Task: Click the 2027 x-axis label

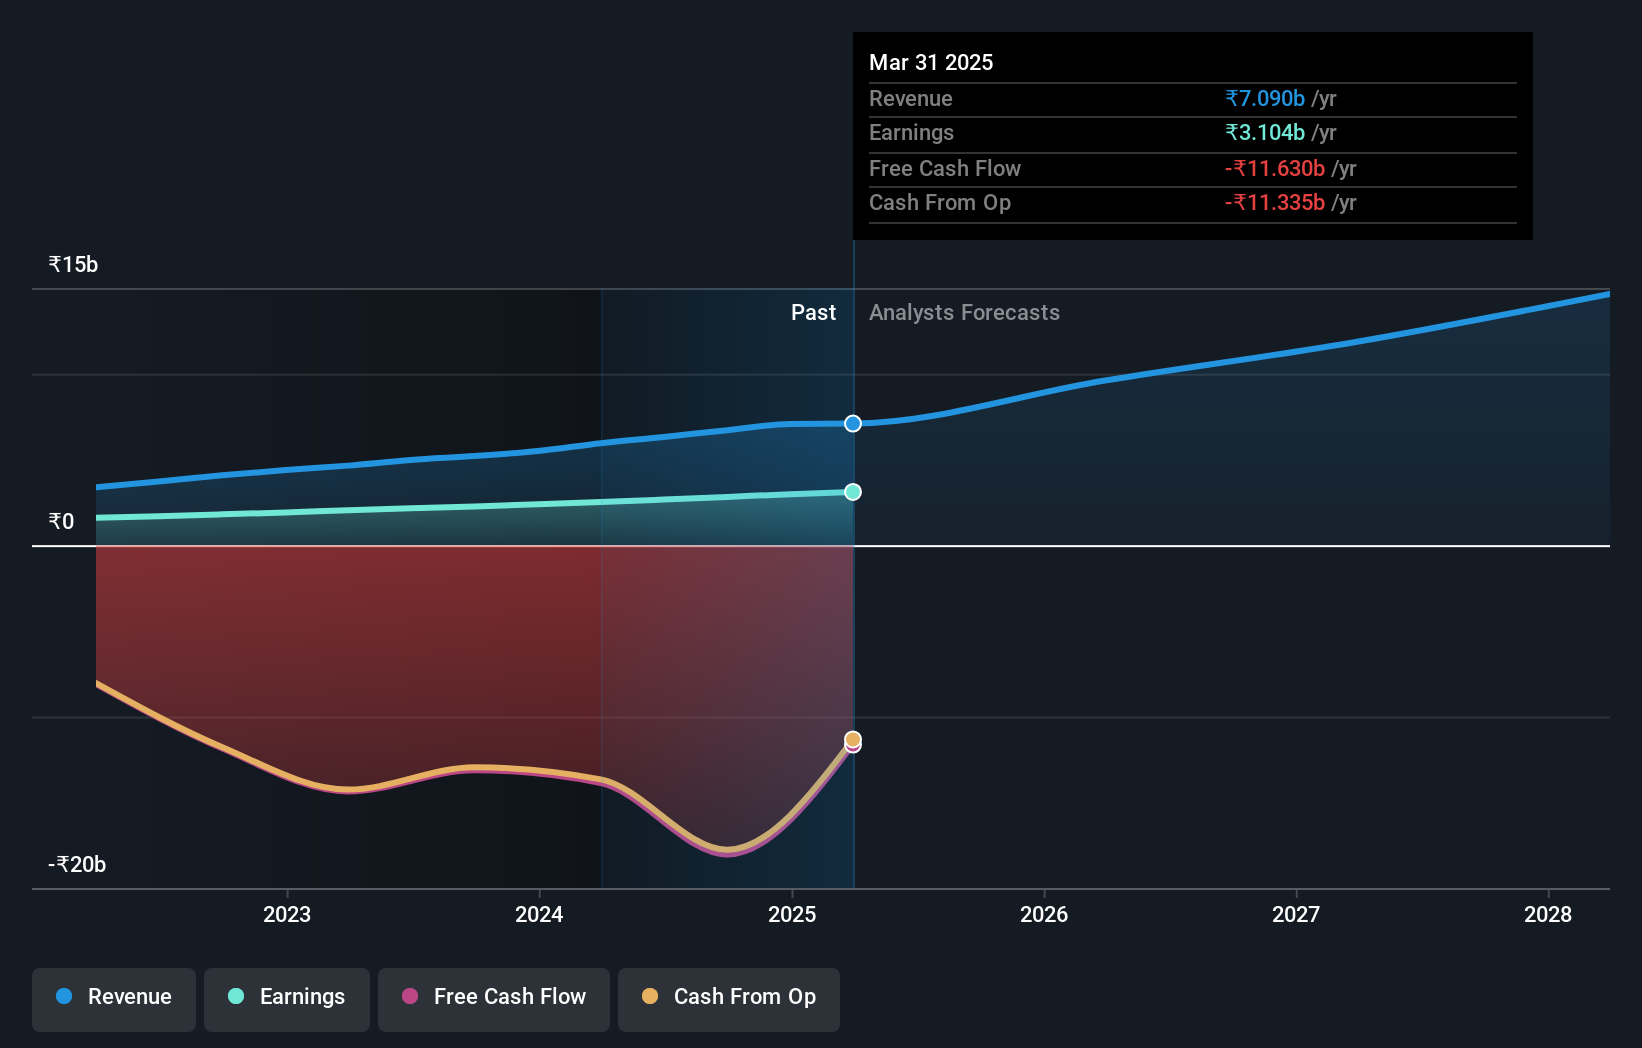Action: 1296,914
